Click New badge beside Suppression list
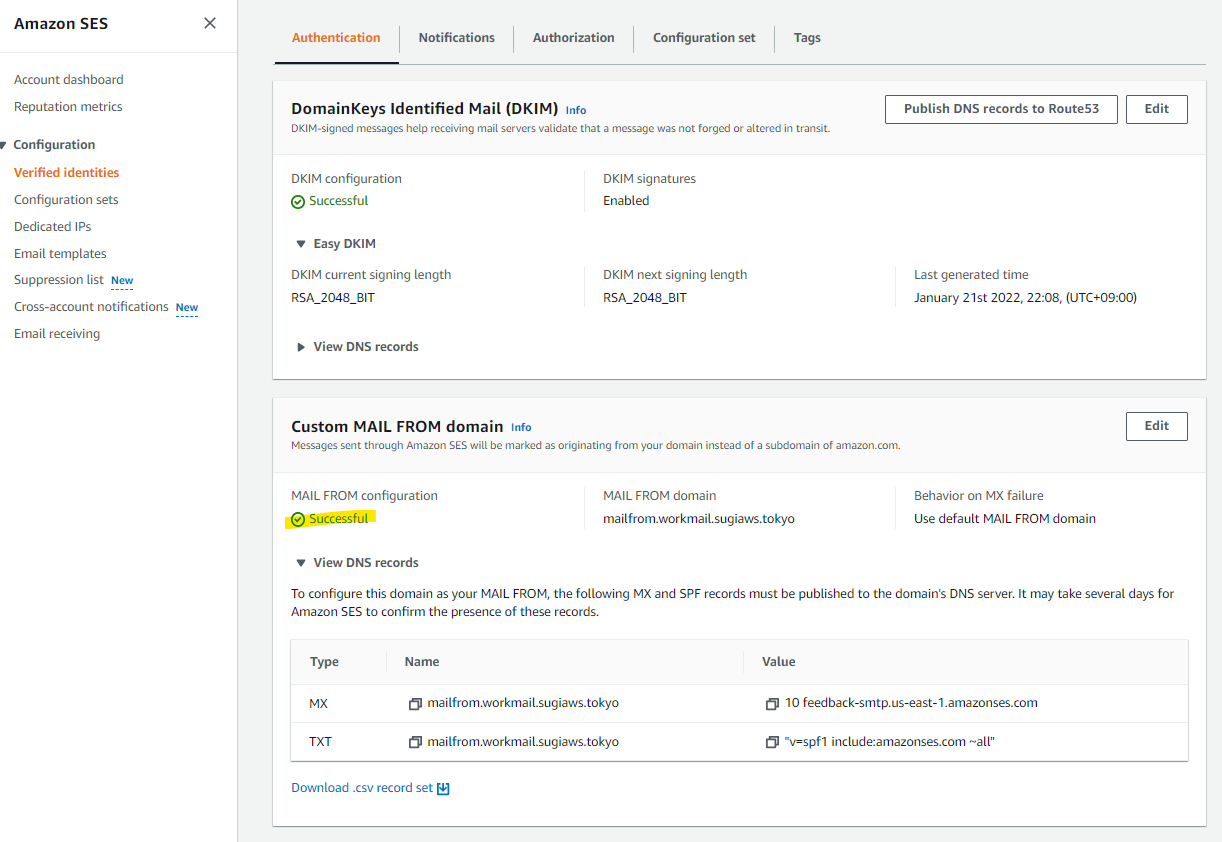Screen dimensions: 1222x842 [122, 281]
